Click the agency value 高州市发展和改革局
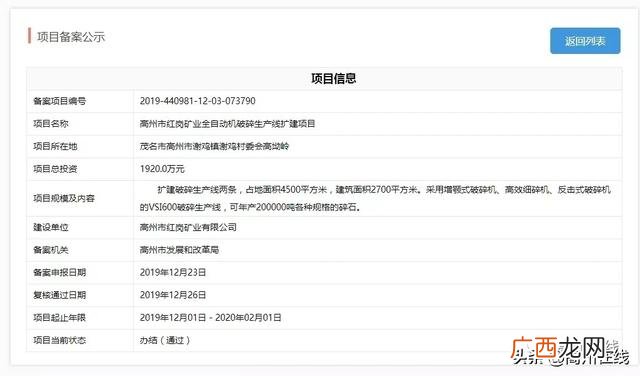640x376 pixels. 179,250
